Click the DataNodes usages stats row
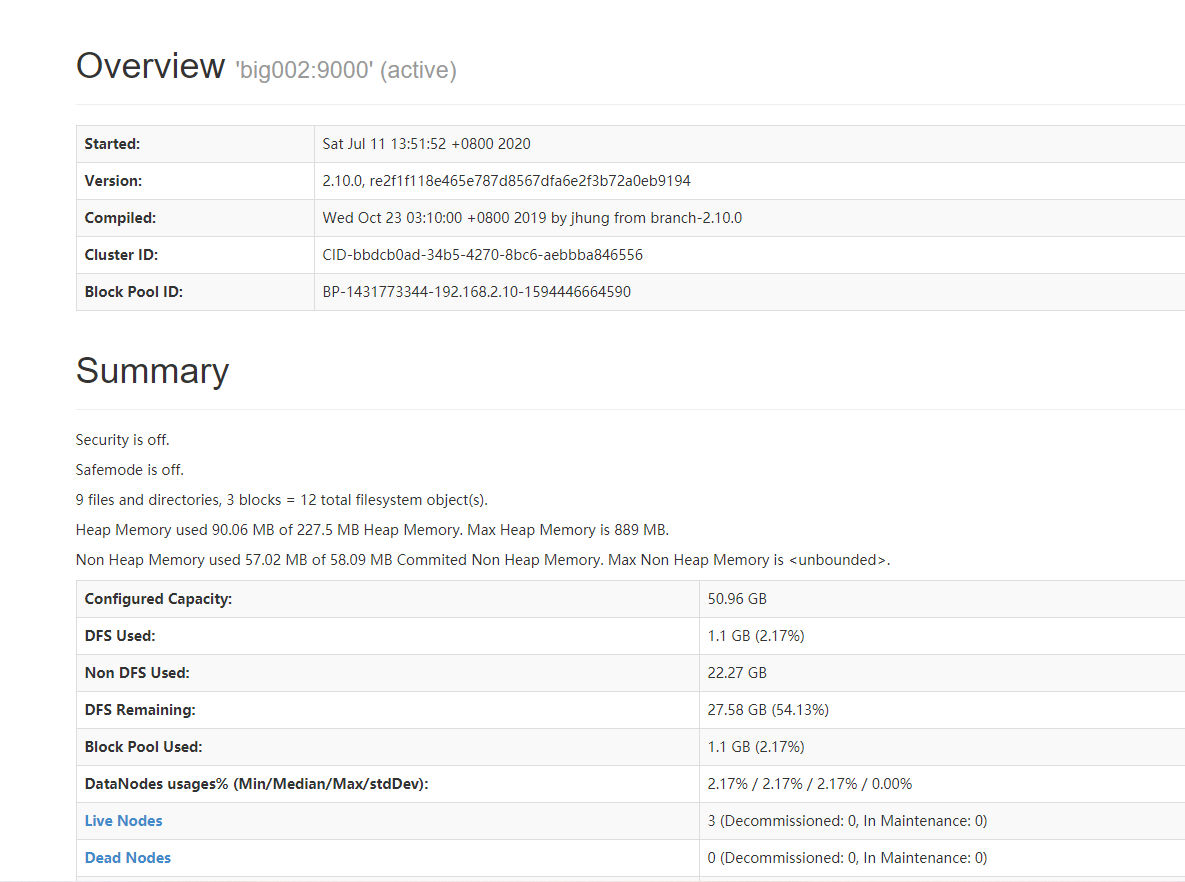Image resolution: width=1185 pixels, height=882 pixels. click(x=810, y=783)
